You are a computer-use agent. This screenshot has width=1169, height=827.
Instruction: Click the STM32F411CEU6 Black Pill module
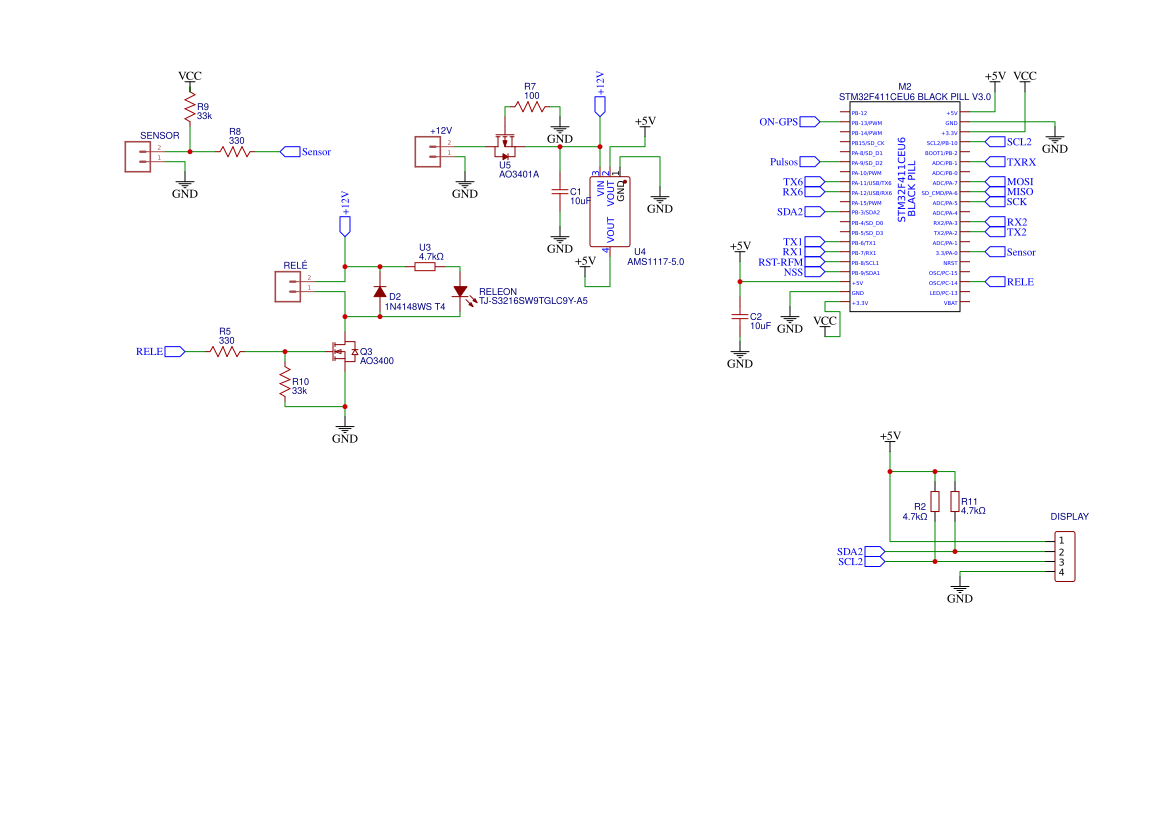point(904,207)
